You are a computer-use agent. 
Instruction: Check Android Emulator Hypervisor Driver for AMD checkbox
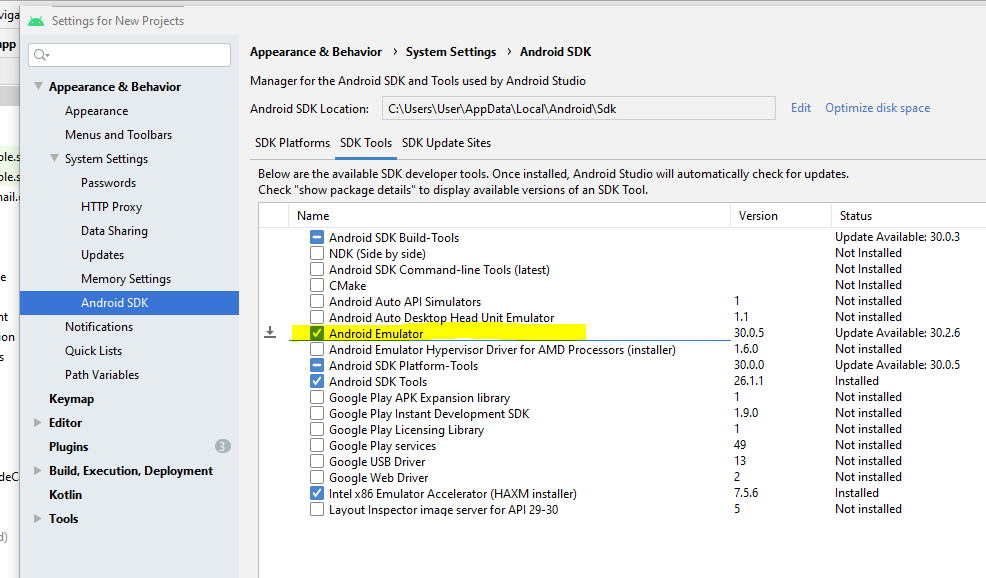[x=317, y=349]
